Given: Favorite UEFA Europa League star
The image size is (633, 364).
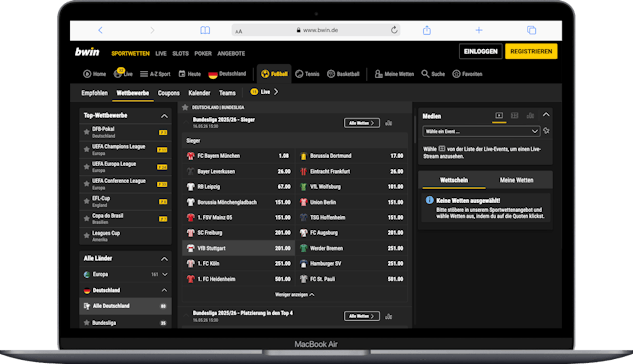Looking at the screenshot, I should point(86,167).
